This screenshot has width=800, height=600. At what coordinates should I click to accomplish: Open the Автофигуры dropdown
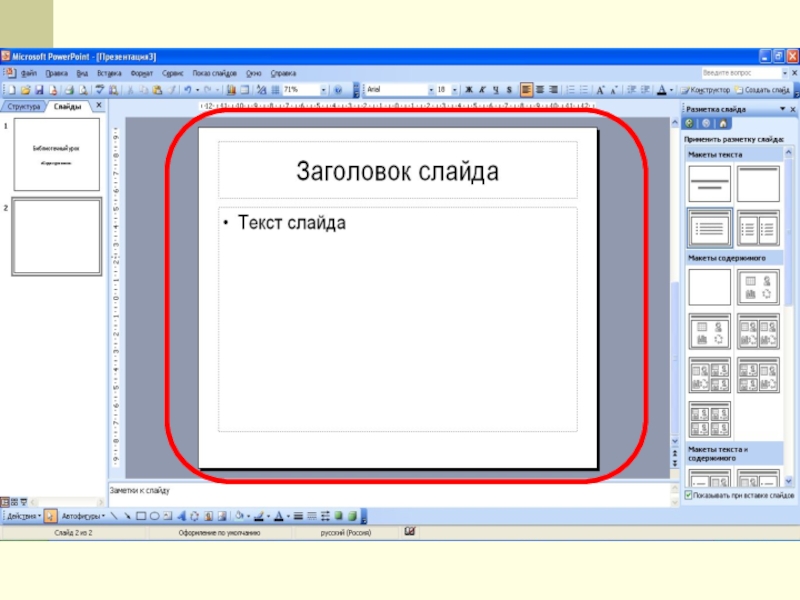tap(83, 516)
